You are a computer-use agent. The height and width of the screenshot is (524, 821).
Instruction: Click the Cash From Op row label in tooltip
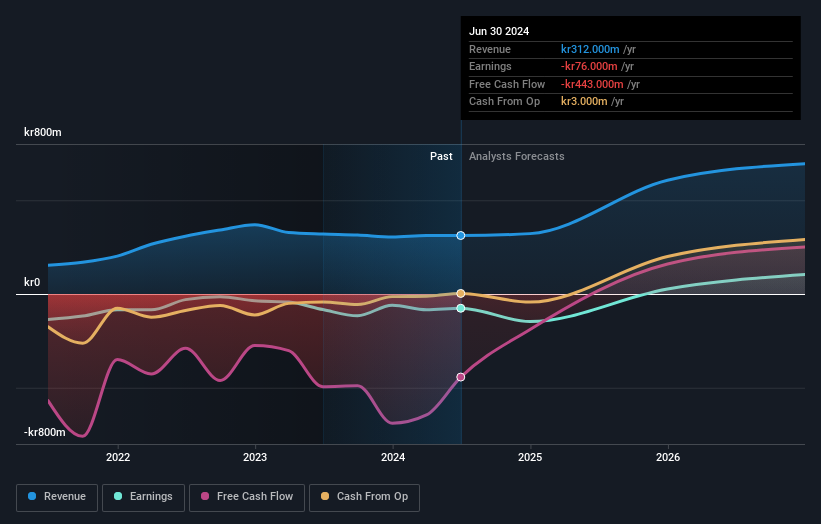(504, 102)
